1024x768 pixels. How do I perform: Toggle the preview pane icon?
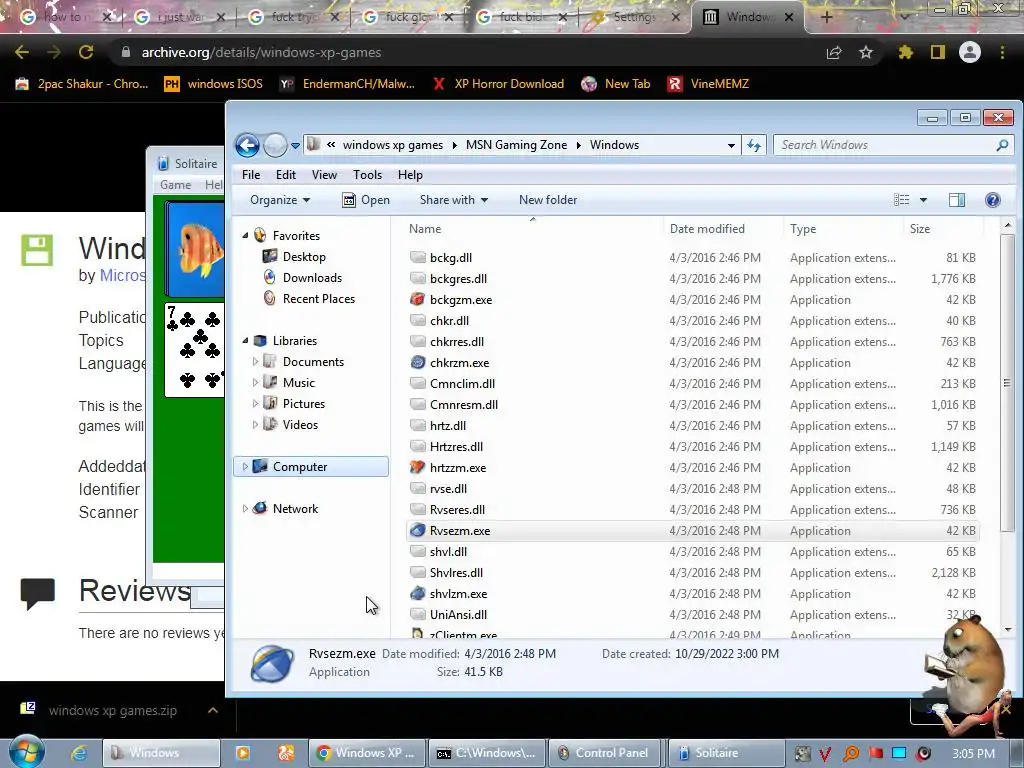(x=957, y=200)
